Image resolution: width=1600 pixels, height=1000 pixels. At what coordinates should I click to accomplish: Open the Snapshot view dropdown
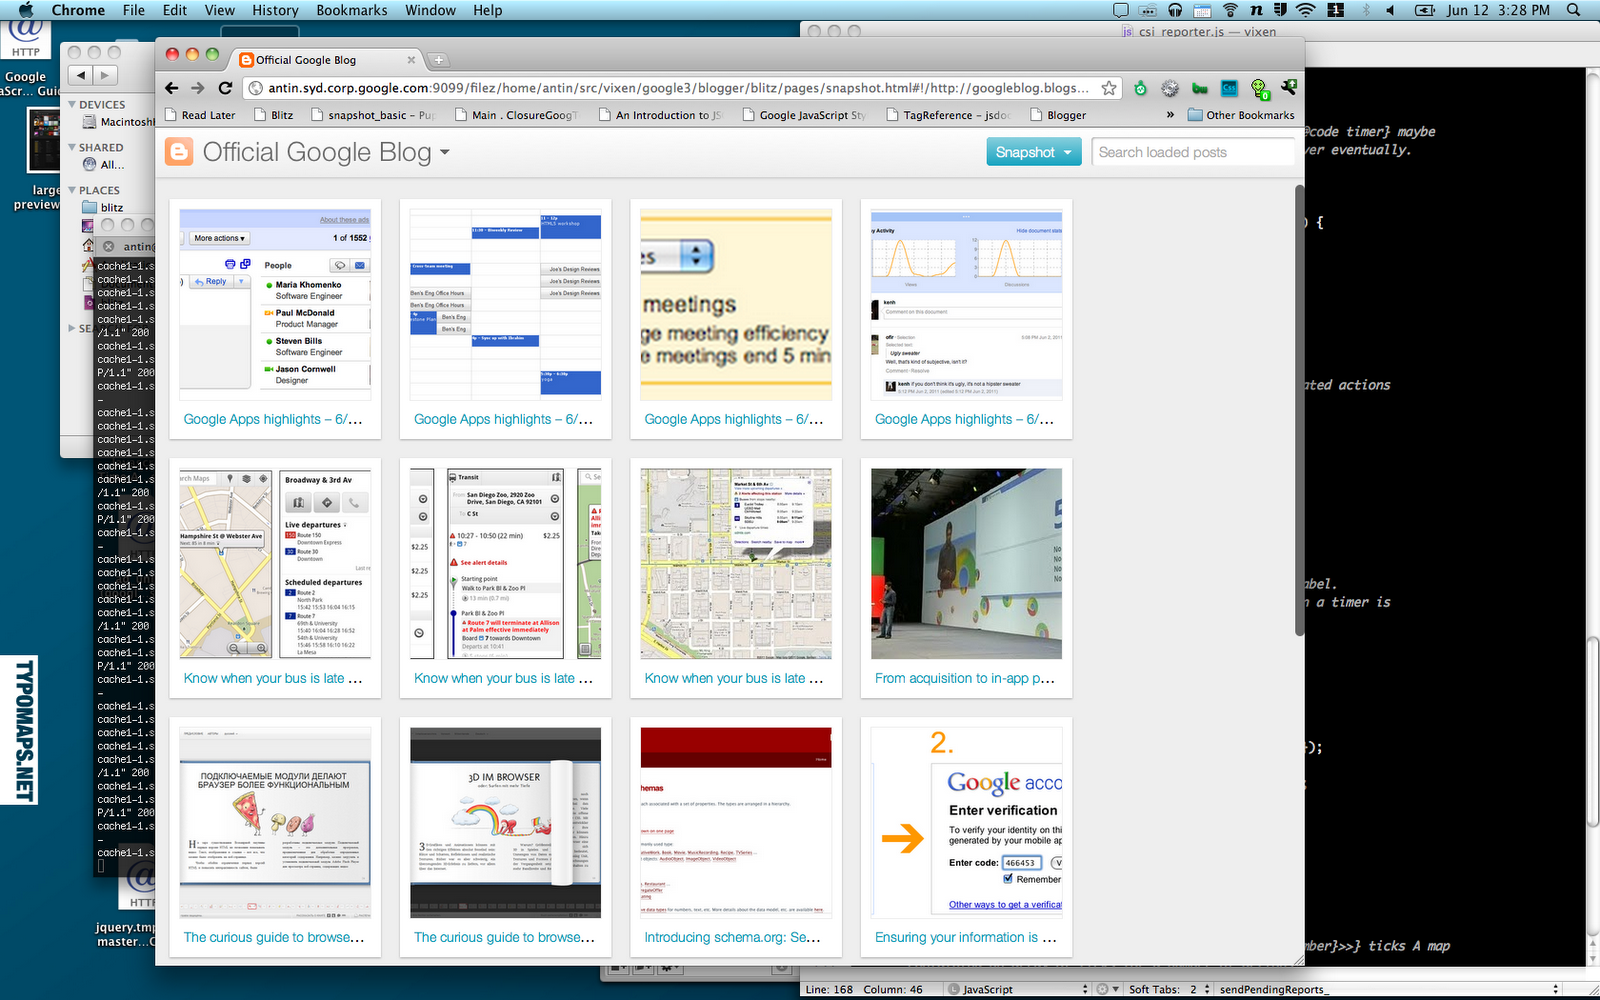(1034, 152)
